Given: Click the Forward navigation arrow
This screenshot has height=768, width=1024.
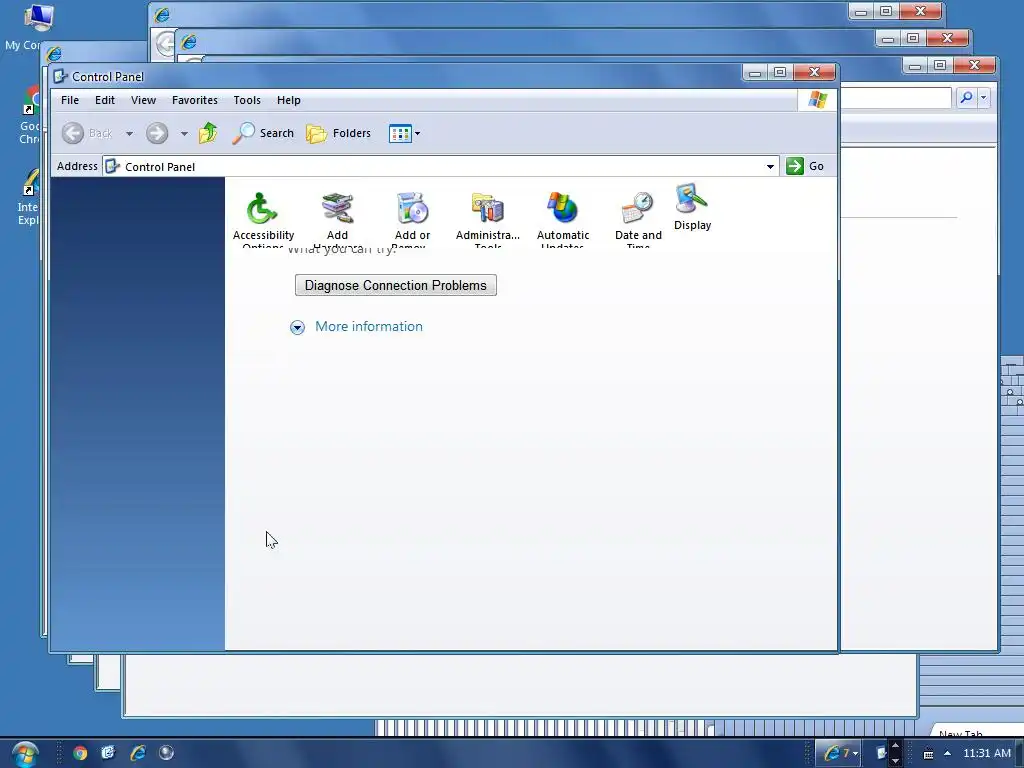Looking at the screenshot, I should (x=157, y=133).
